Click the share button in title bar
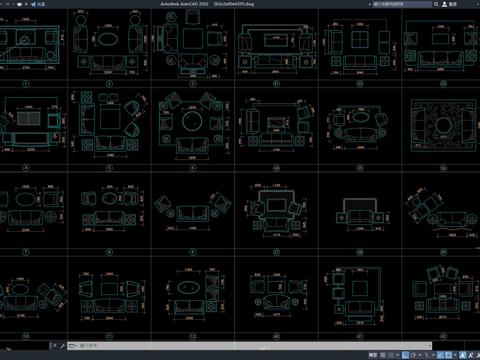This screenshot has width=480, height=360. [x=38, y=4]
